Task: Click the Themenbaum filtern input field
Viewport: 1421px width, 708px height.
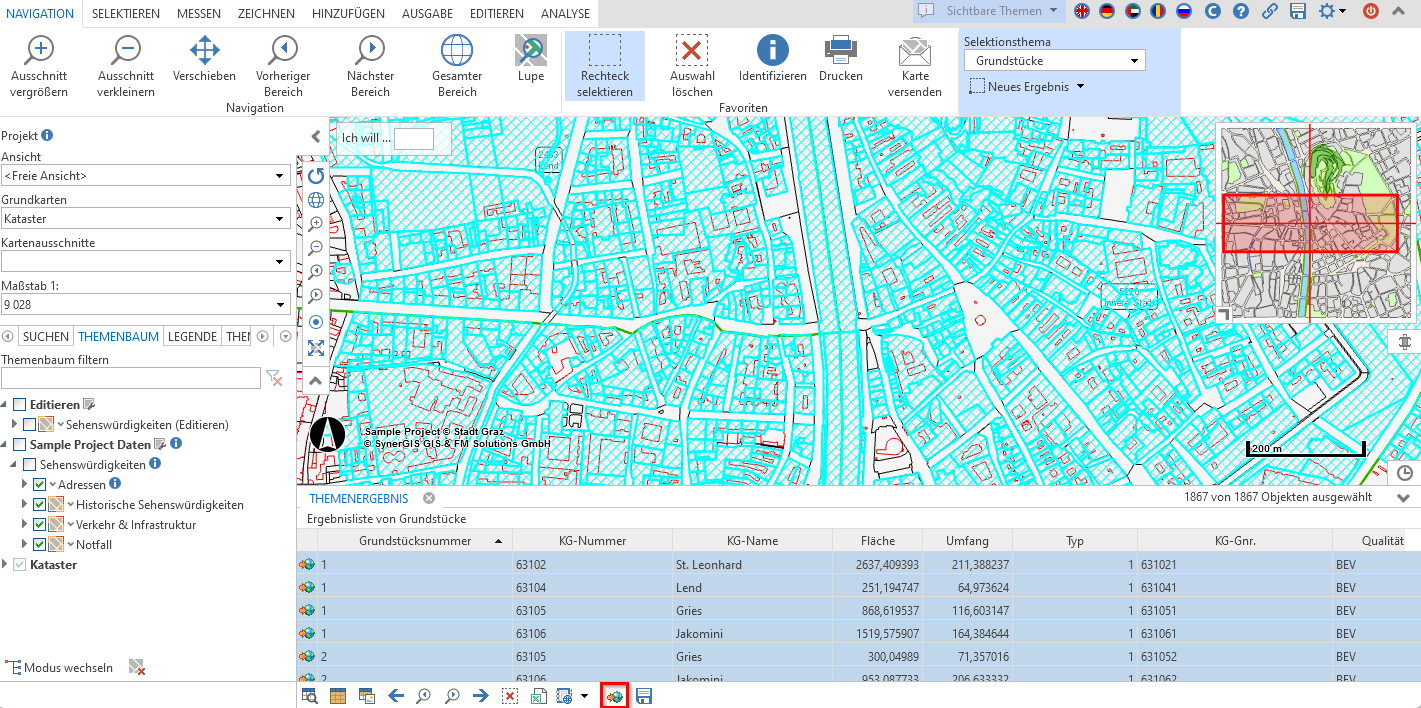Action: point(131,378)
